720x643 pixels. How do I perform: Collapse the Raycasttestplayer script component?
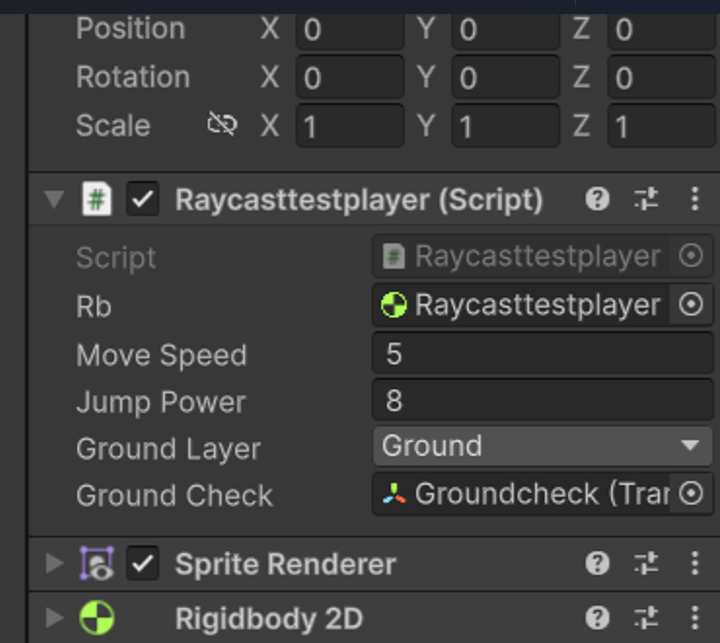[54, 200]
